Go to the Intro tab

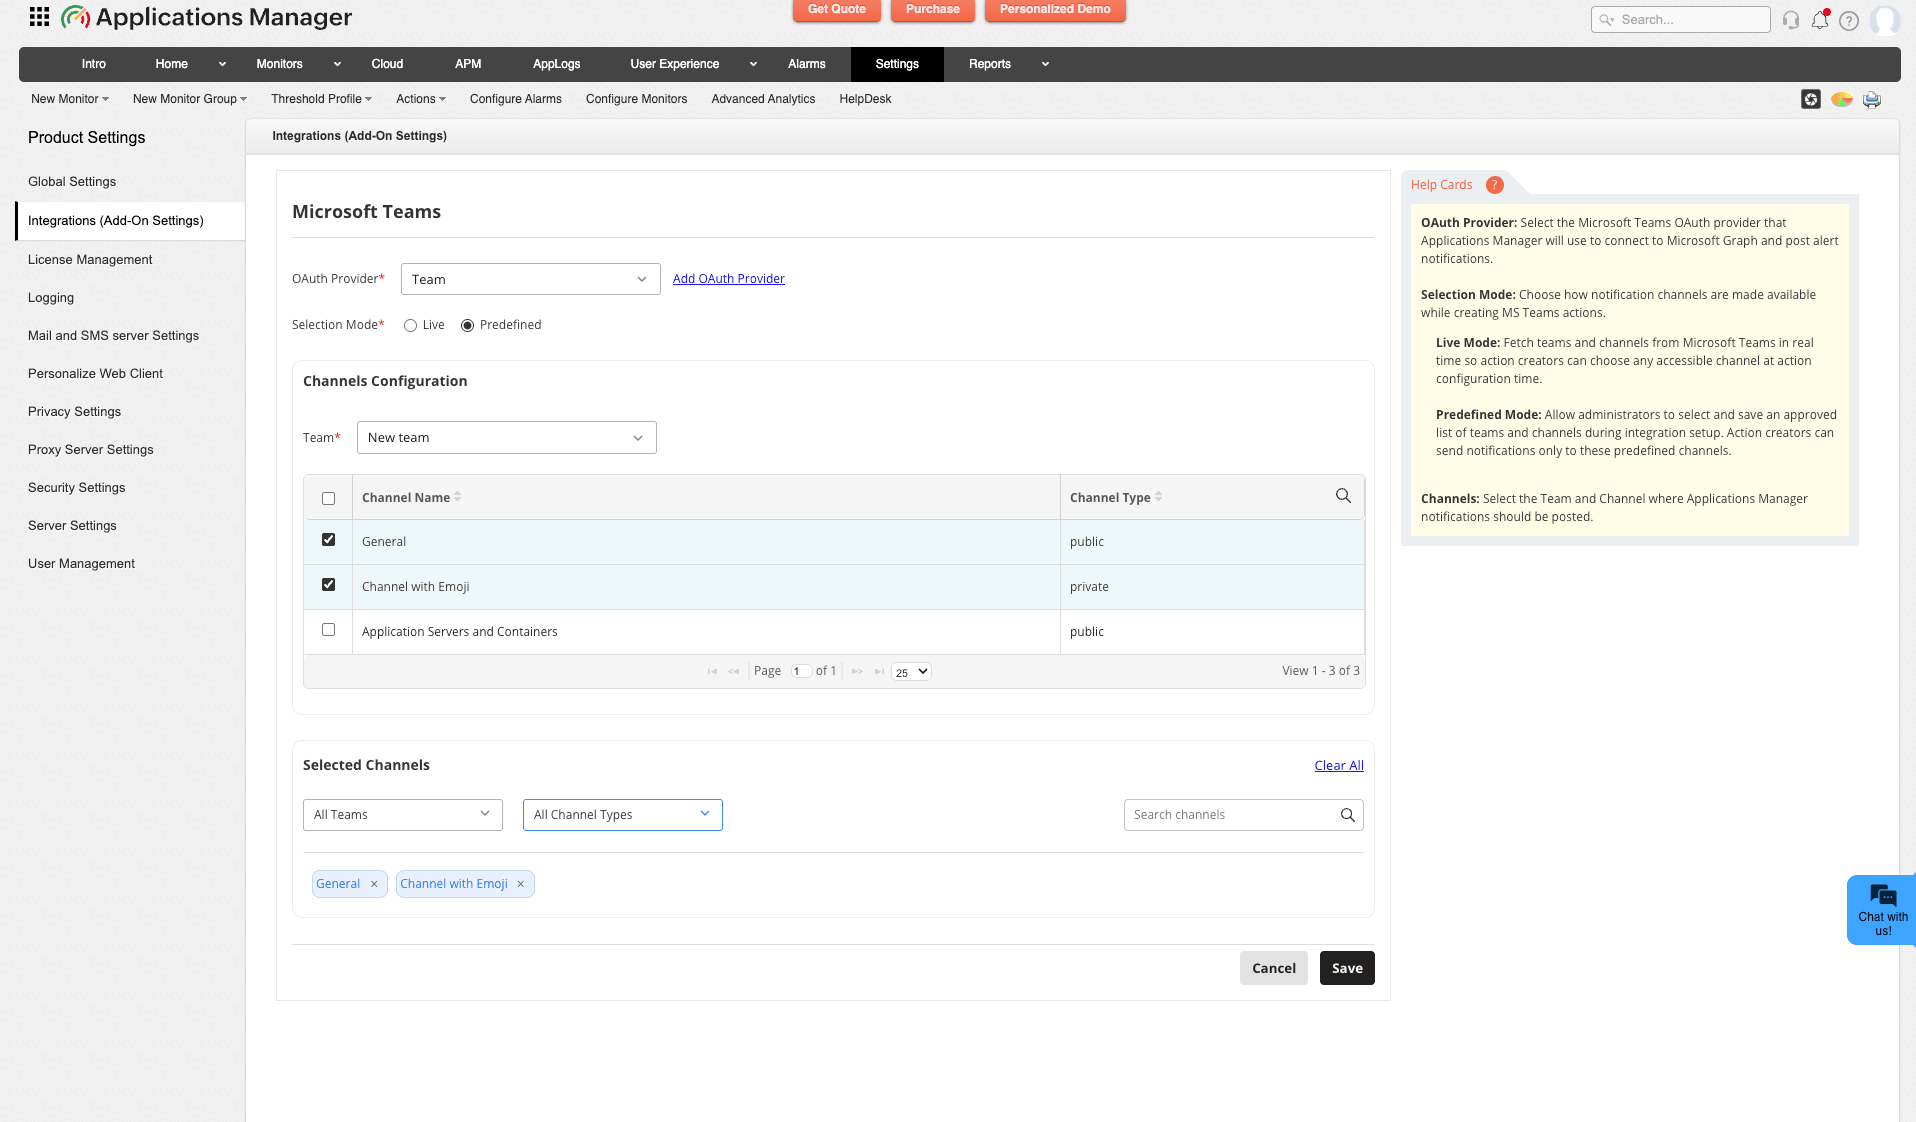(94, 64)
